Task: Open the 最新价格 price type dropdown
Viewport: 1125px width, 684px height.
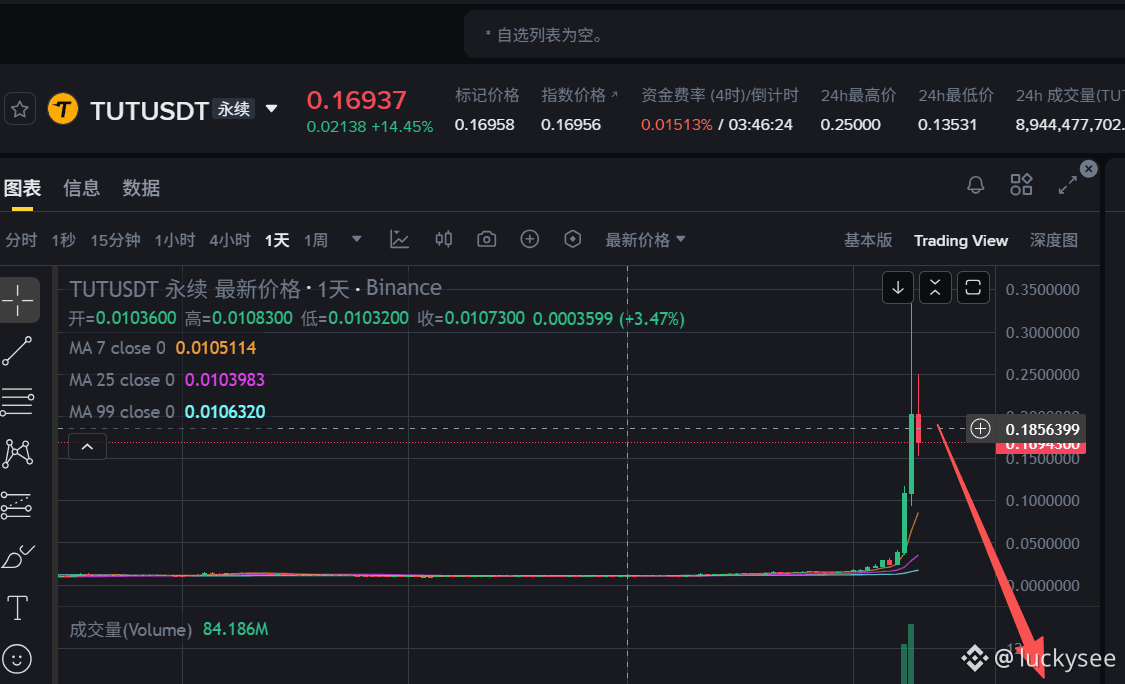Action: pyautogui.click(x=645, y=240)
